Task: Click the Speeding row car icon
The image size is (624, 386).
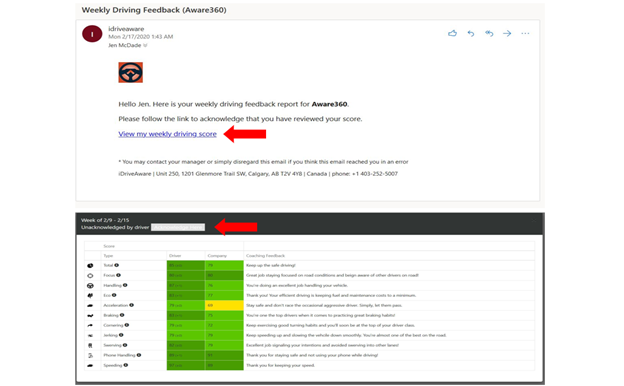Action: 90,365
